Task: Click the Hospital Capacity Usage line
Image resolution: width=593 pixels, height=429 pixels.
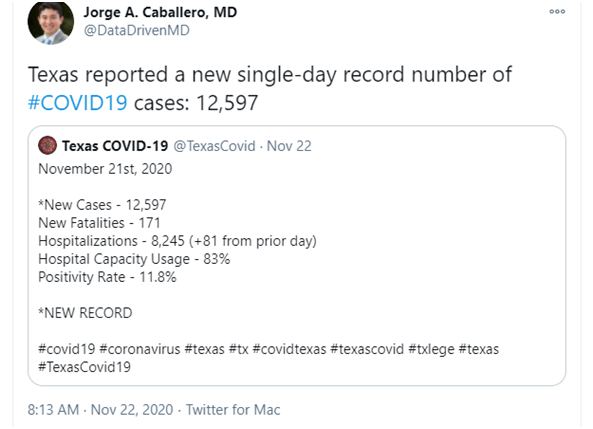Action: 134,259
